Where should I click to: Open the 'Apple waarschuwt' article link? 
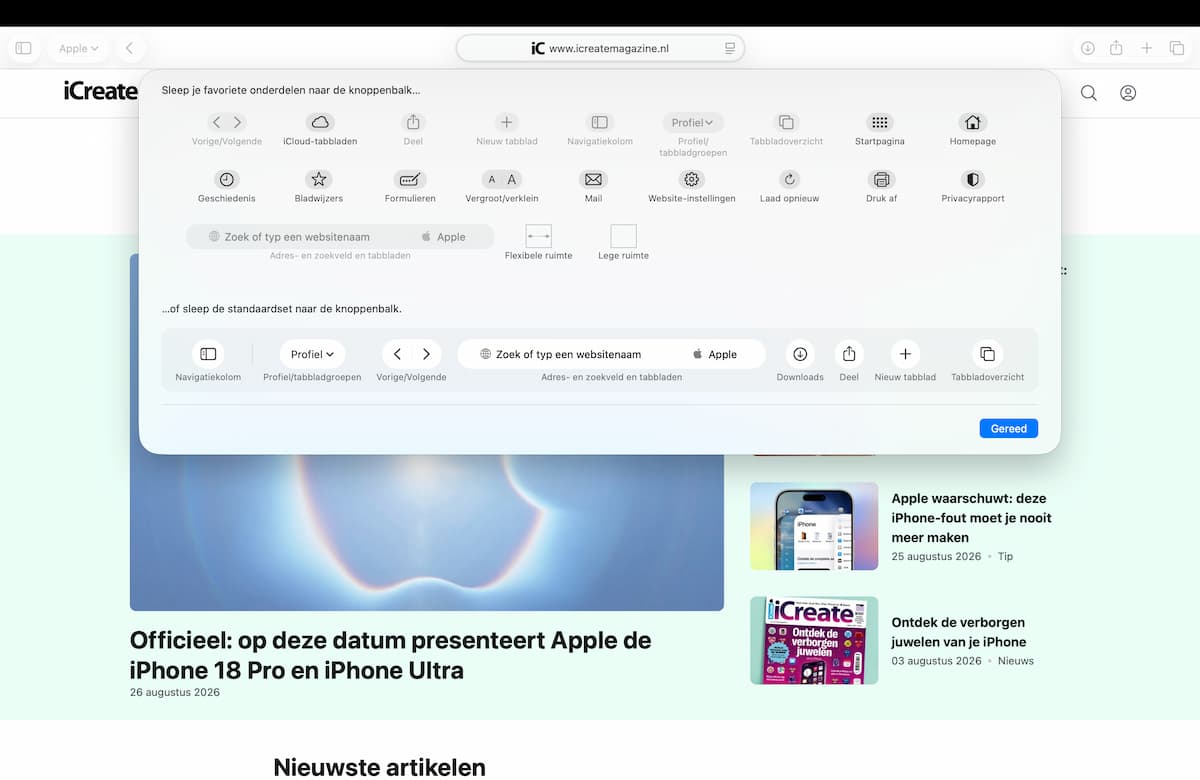click(971, 517)
